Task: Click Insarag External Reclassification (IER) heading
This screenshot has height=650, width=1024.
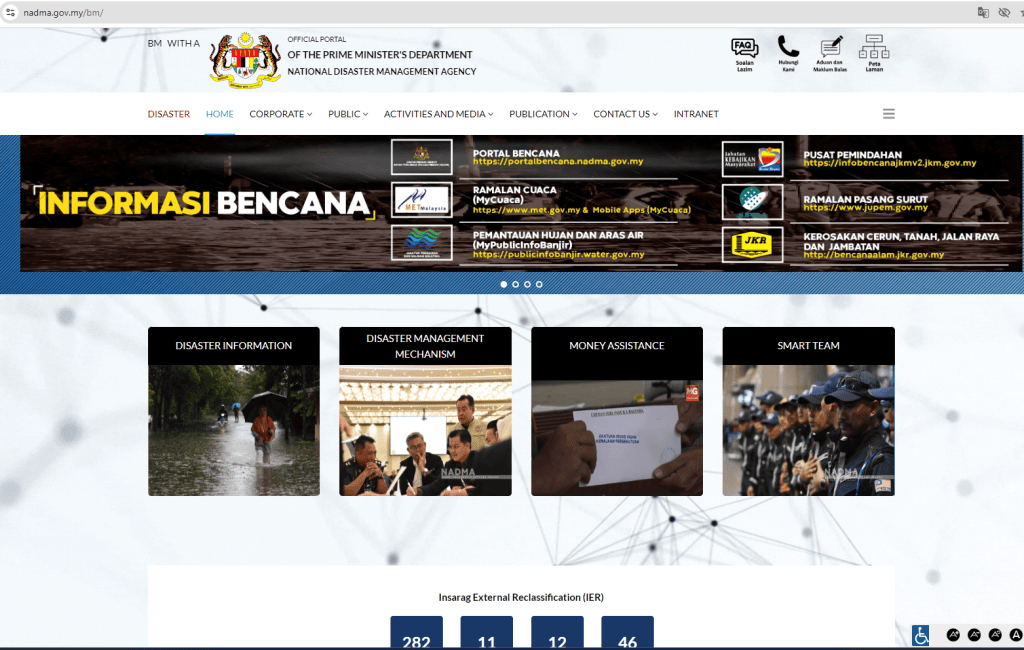Action: [521, 597]
